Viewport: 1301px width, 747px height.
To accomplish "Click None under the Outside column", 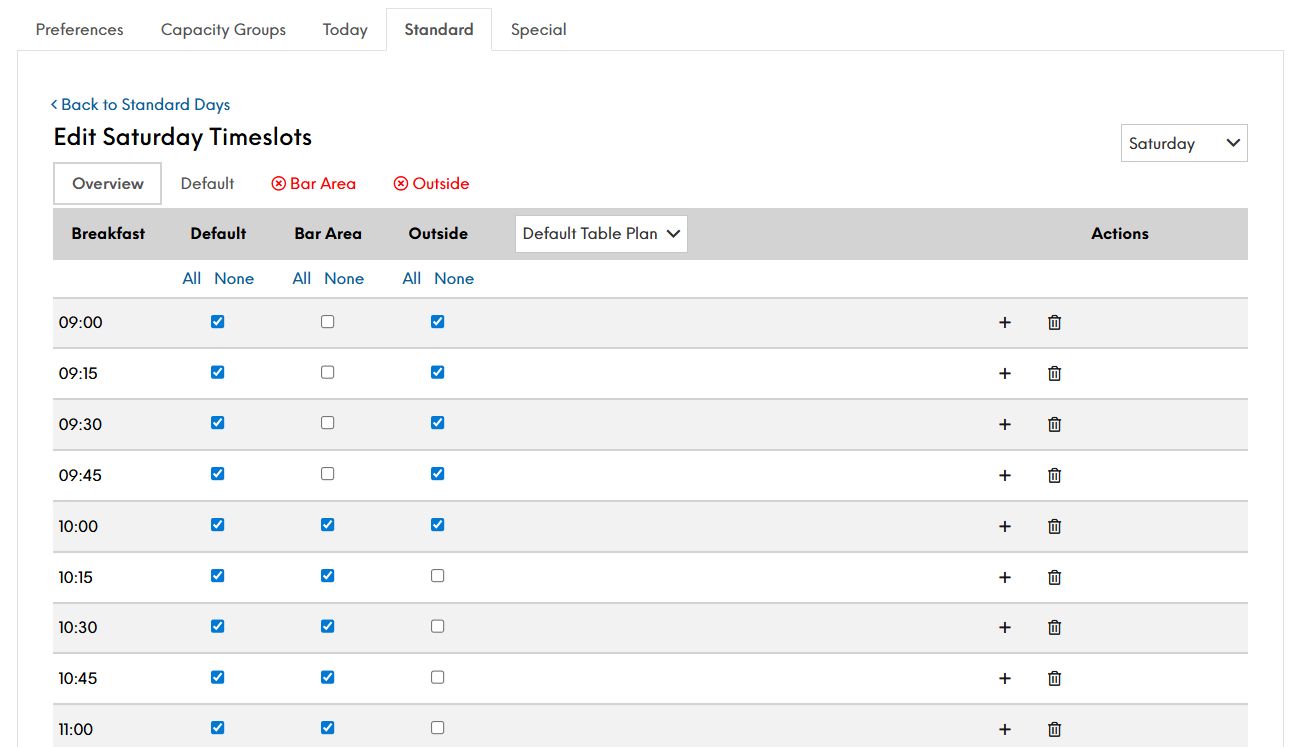I will click(454, 279).
